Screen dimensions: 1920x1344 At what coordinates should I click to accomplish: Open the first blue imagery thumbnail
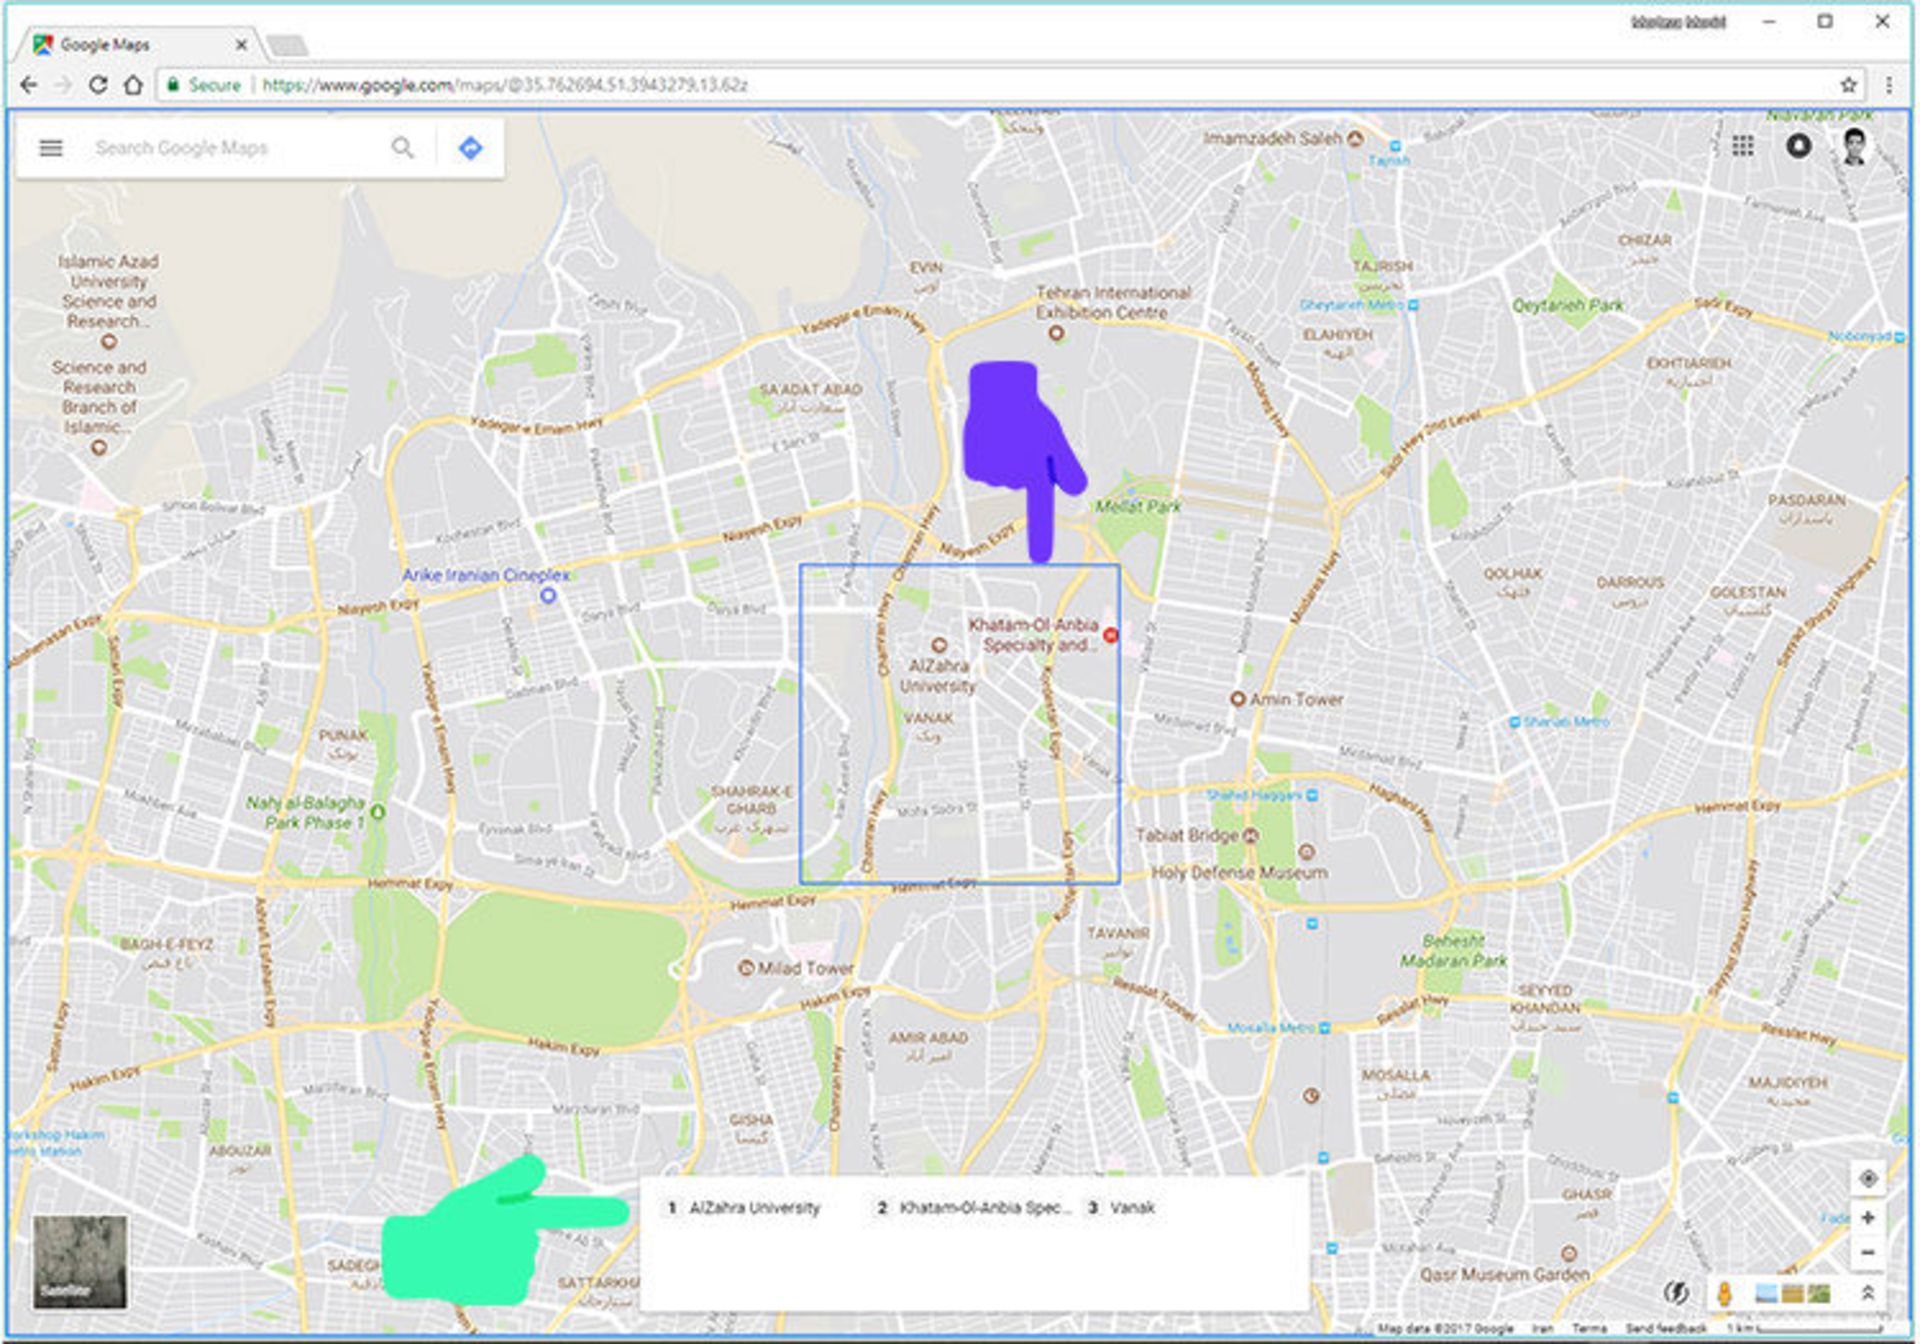(1765, 1294)
